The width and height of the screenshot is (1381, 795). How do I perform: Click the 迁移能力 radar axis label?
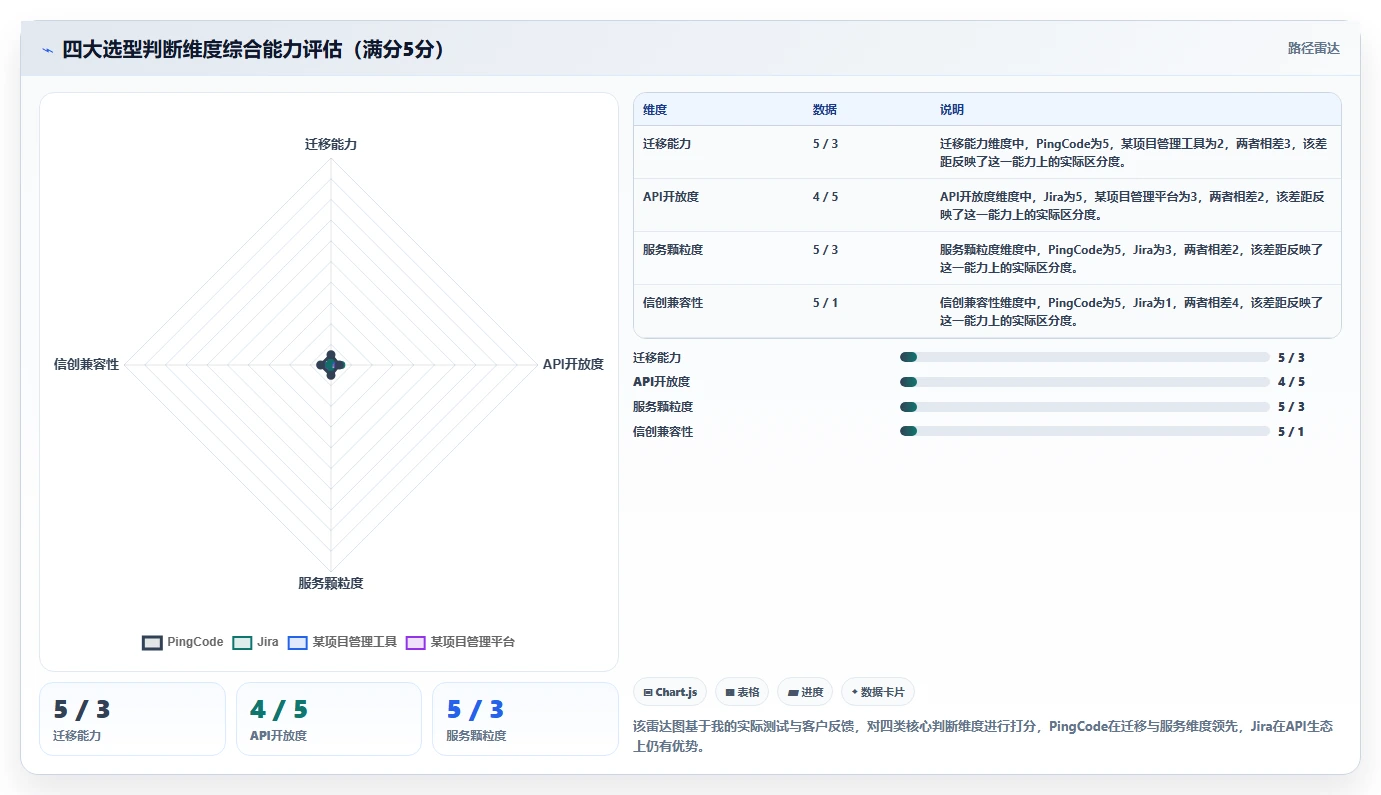(331, 144)
